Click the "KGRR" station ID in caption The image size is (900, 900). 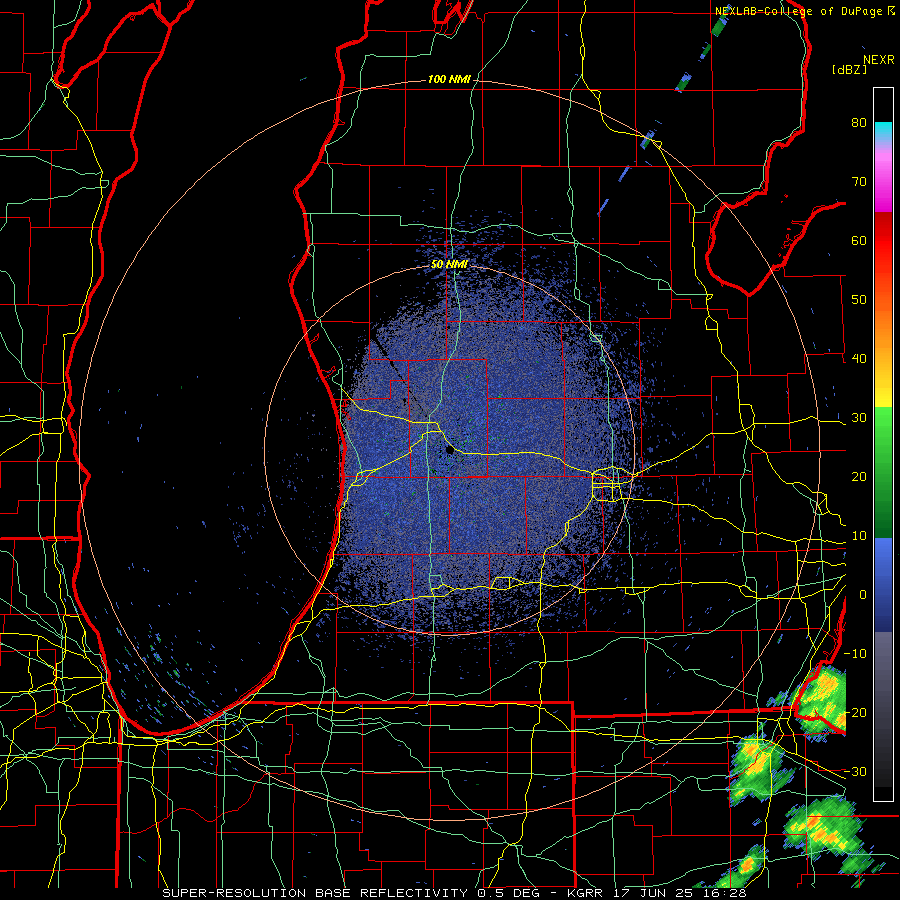tap(584, 893)
